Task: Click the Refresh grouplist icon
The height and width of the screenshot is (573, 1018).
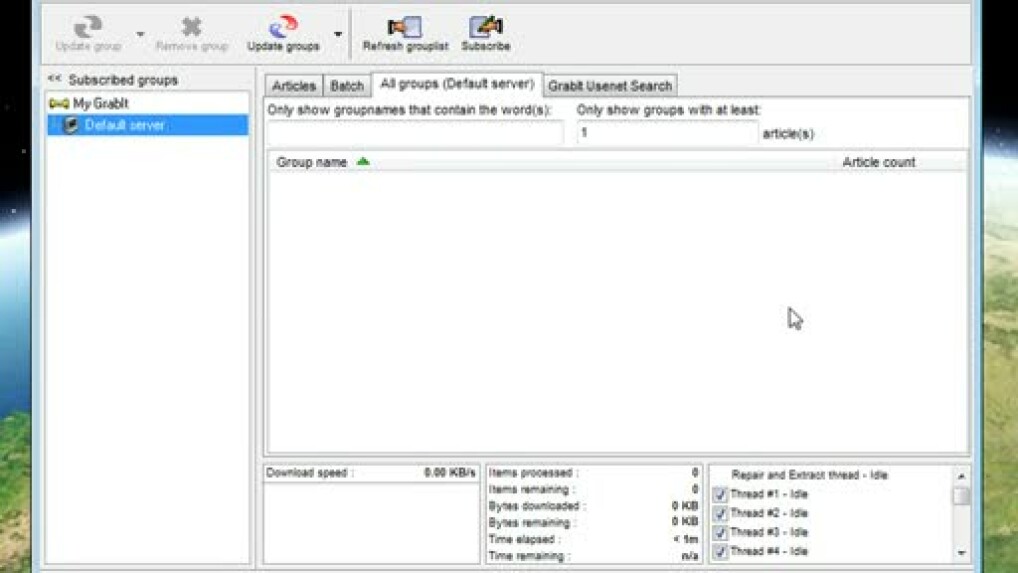Action: click(x=405, y=27)
